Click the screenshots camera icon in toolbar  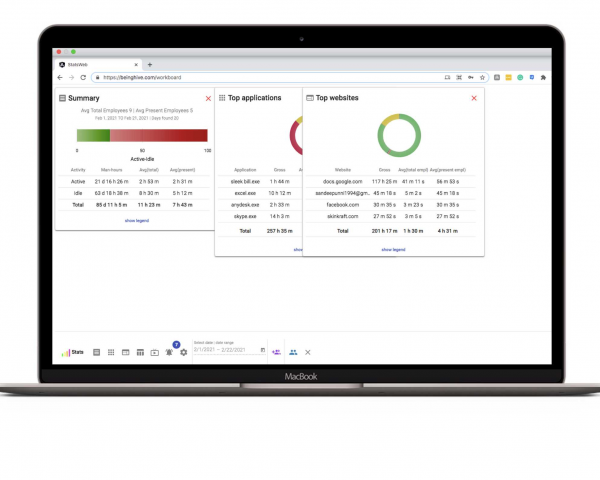point(155,352)
